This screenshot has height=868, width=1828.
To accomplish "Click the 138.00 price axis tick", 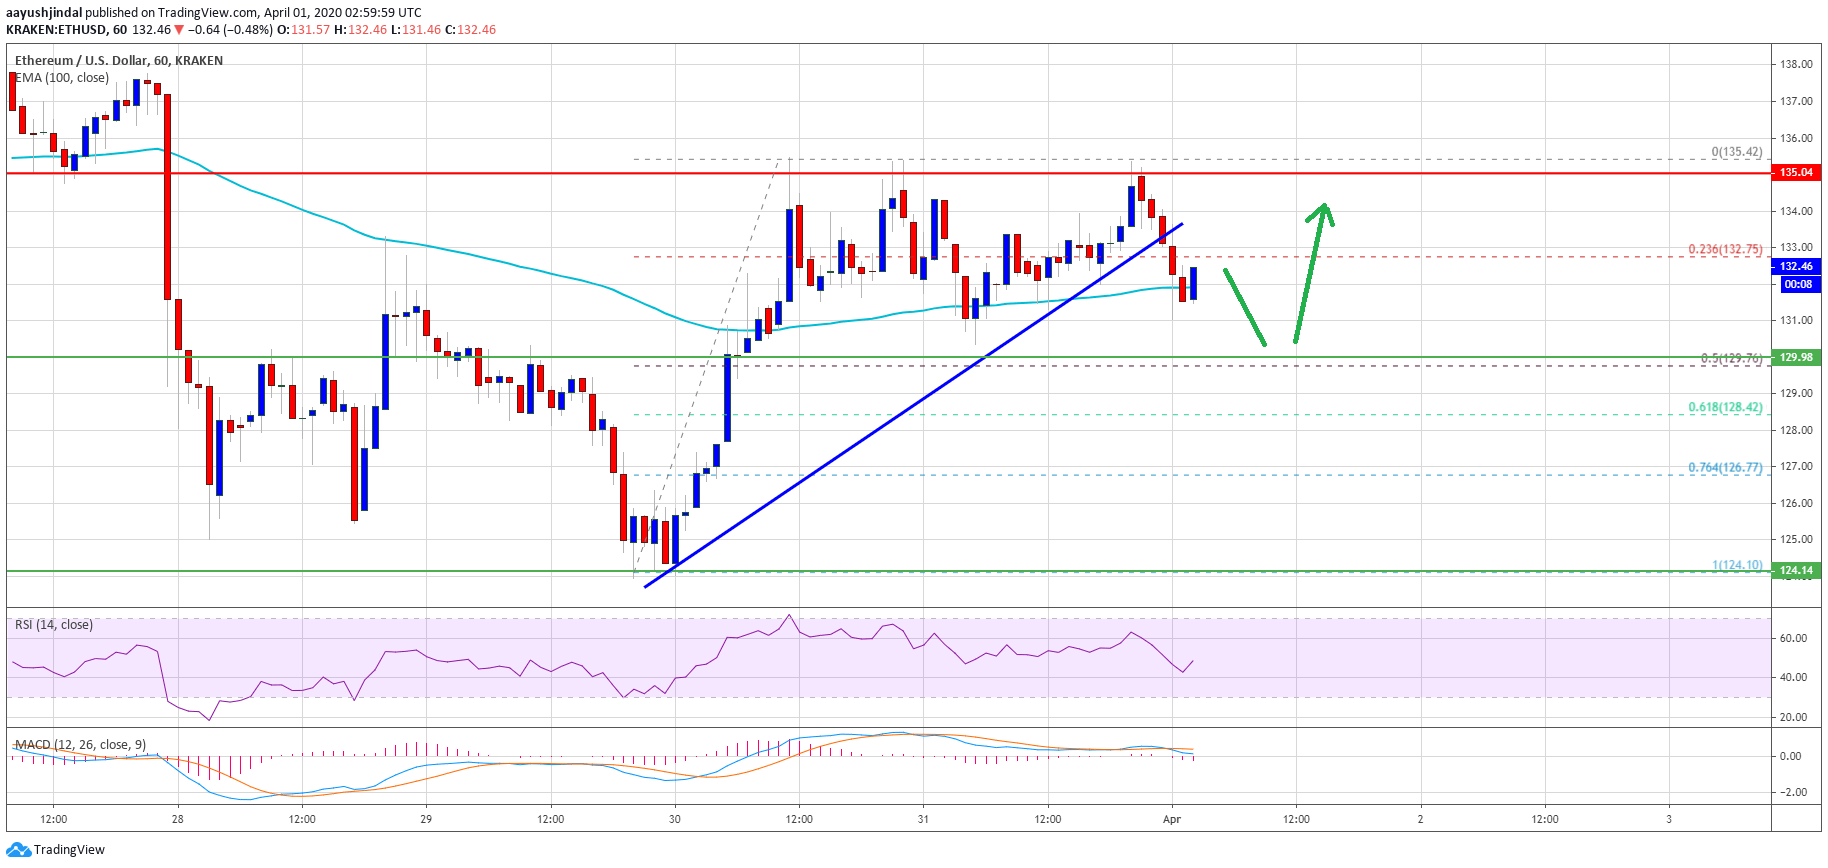I will (1796, 64).
